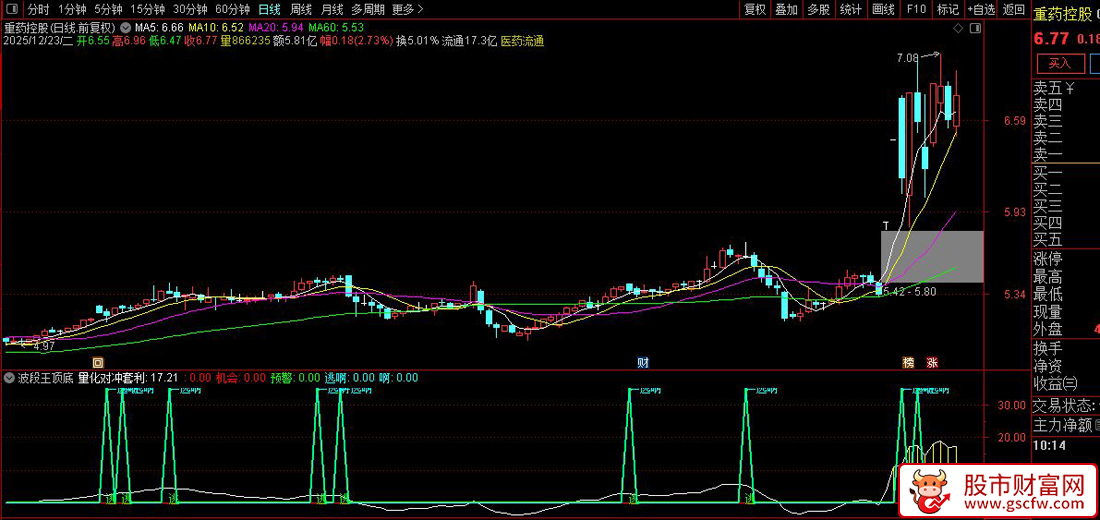Screen dimensions: 1100x520
Task: Expand the 更多 periods menu
Action: click(408, 9)
